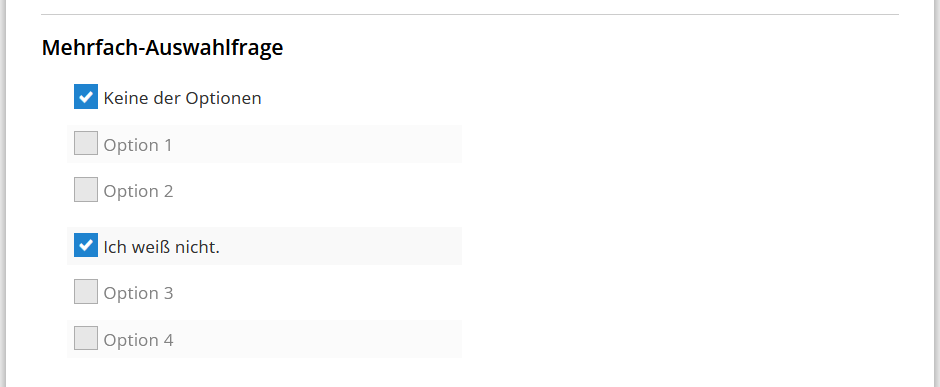The width and height of the screenshot is (940, 387).
Task: Click the "Ich weiß nicht." label text
Action: [x=162, y=247]
